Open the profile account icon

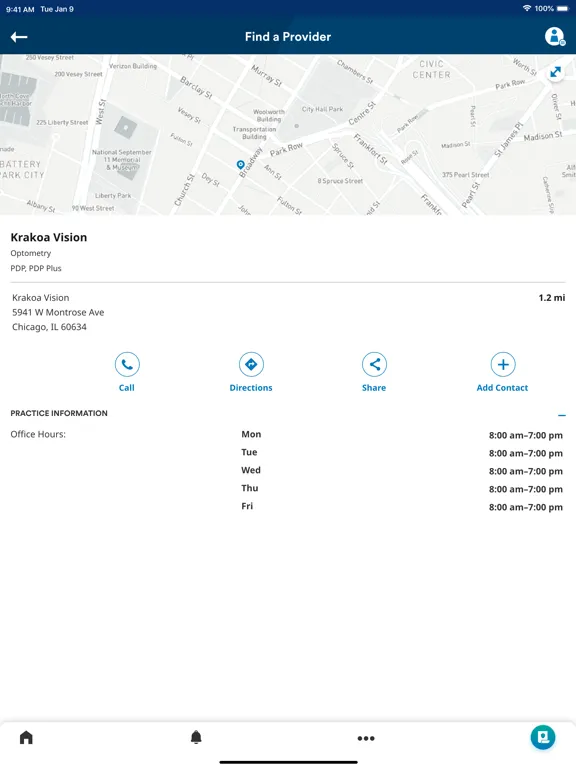(x=554, y=36)
